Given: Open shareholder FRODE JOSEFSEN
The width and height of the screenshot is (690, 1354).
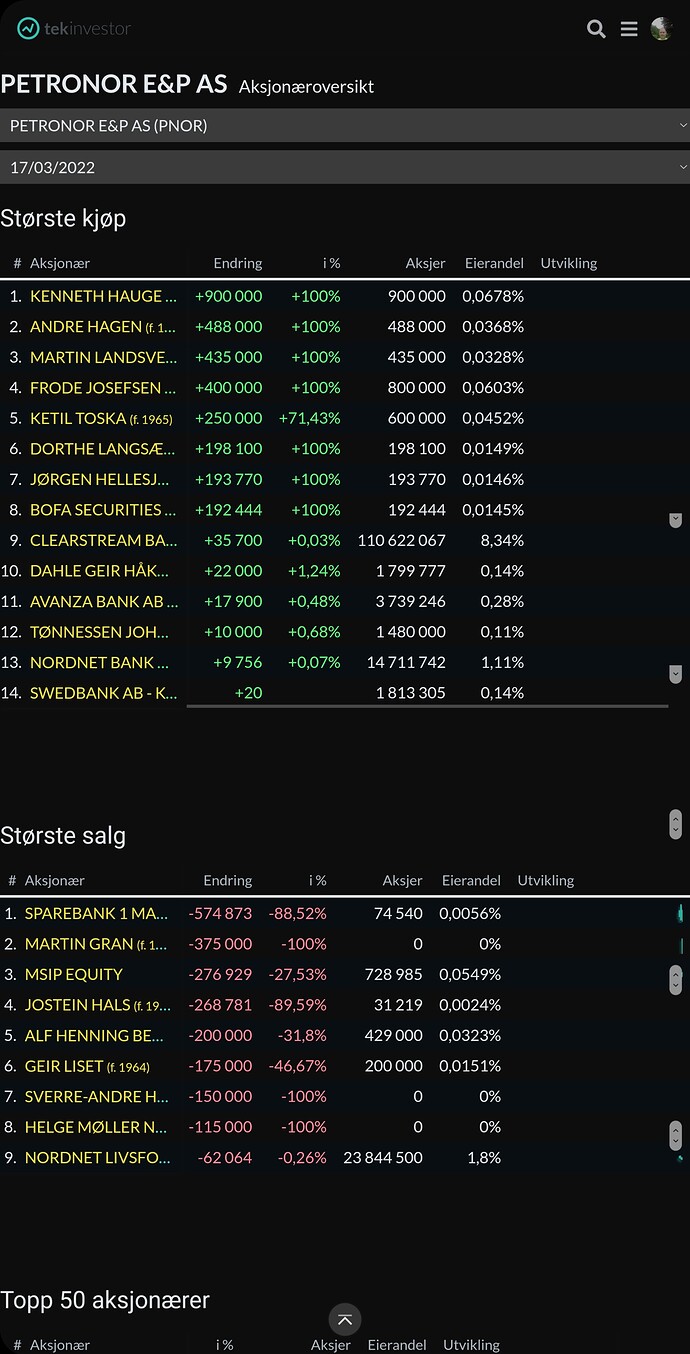Looking at the screenshot, I should [103, 388].
